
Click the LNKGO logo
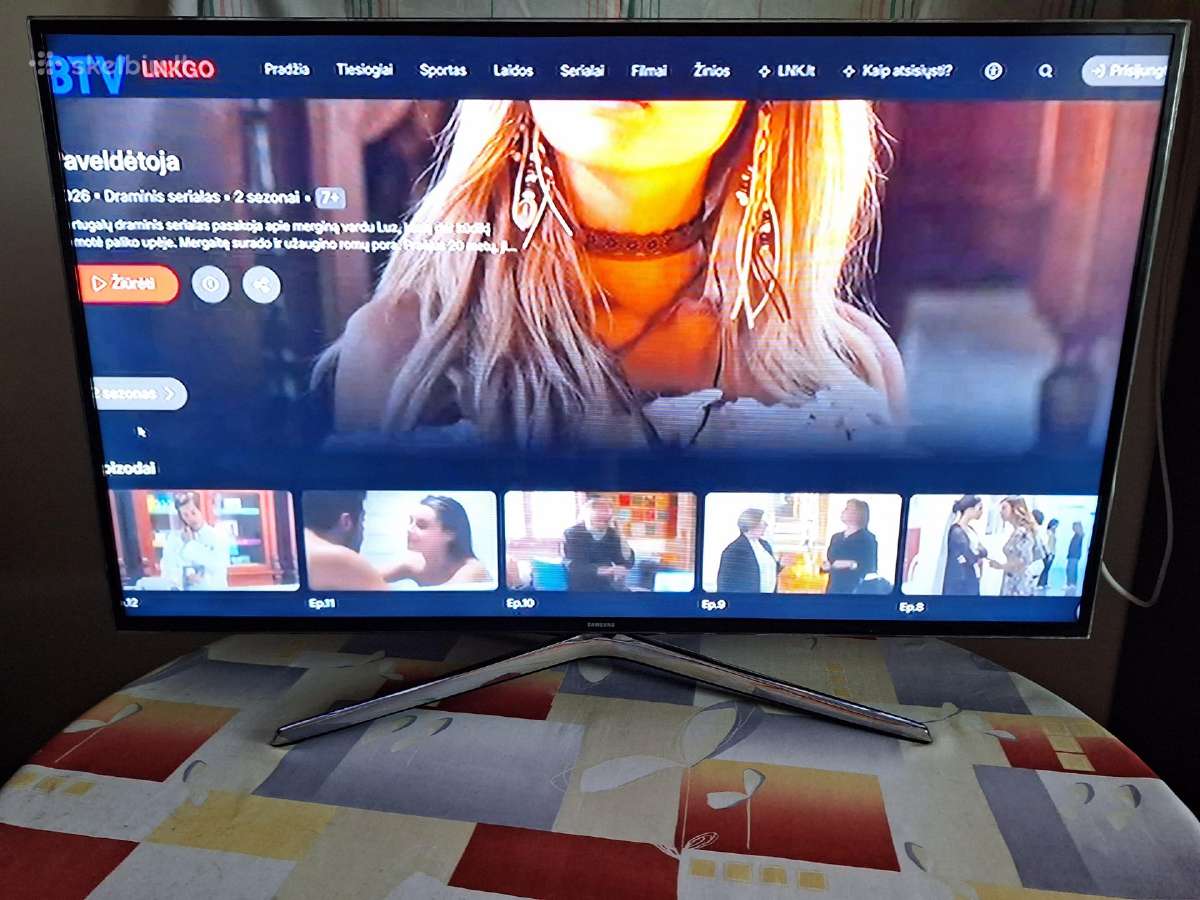coord(177,69)
